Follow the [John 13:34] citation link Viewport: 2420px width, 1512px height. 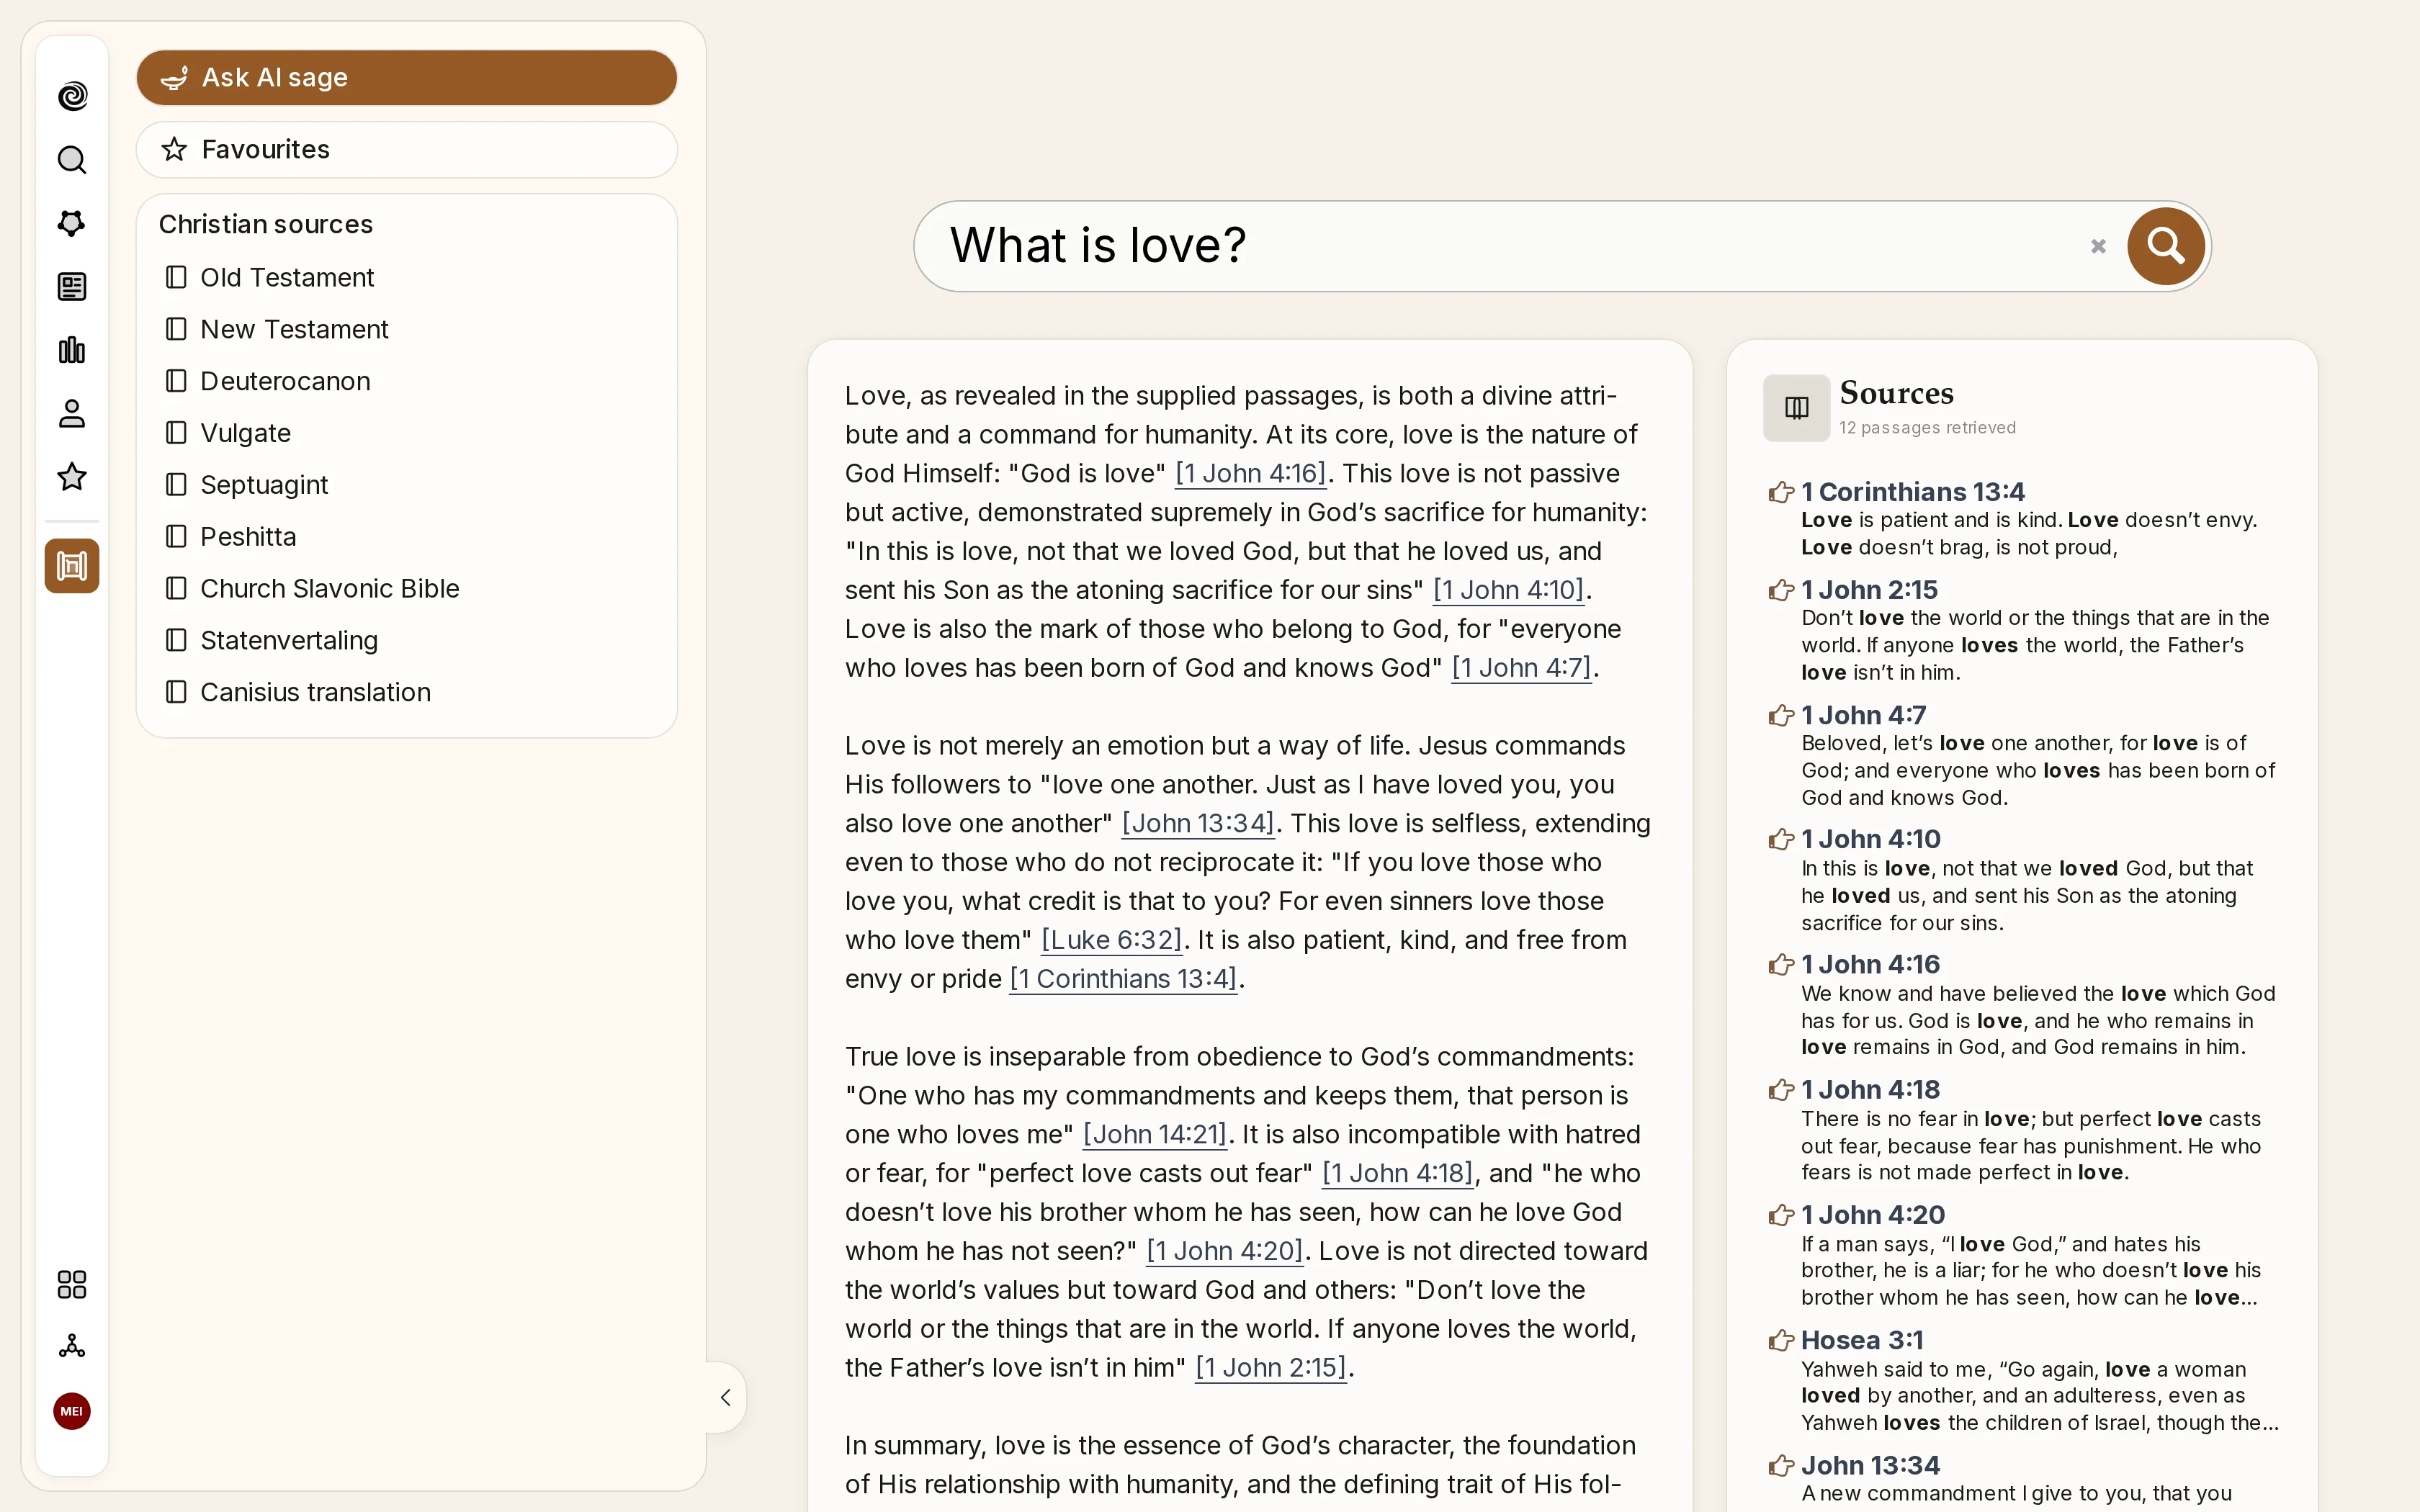1198,823
